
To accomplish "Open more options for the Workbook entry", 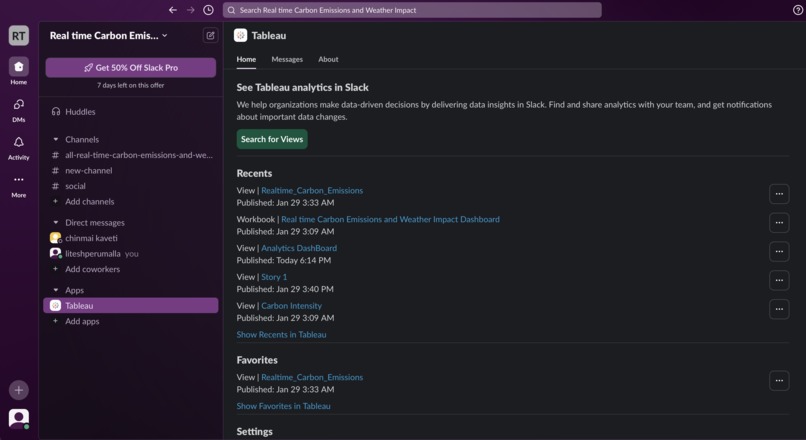I will 779,223.
